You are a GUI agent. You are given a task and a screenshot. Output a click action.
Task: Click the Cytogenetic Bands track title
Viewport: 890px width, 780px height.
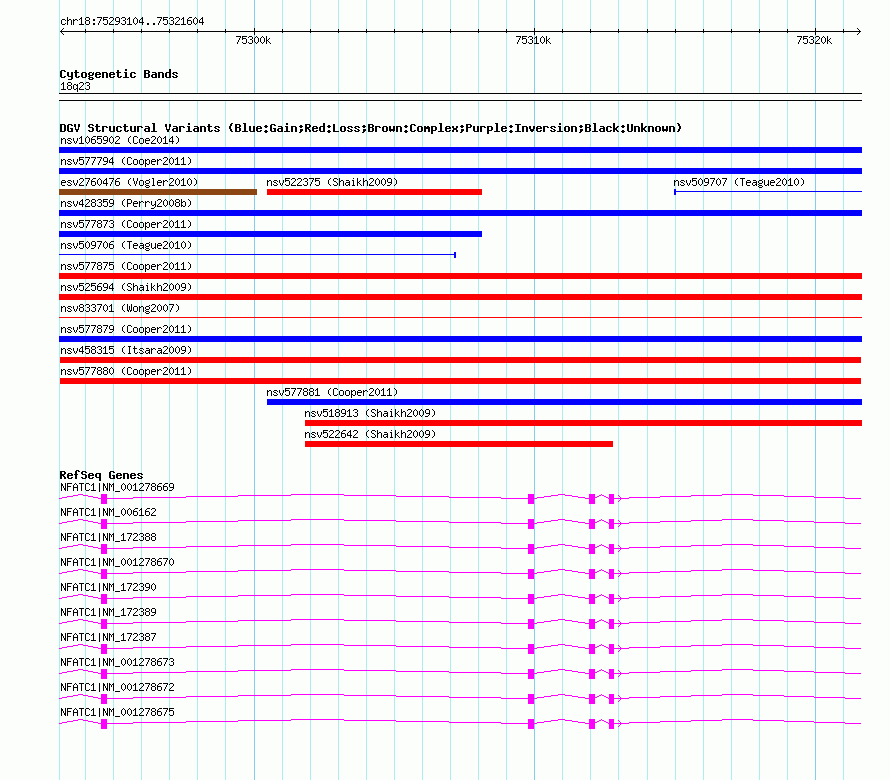tap(119, 74)
